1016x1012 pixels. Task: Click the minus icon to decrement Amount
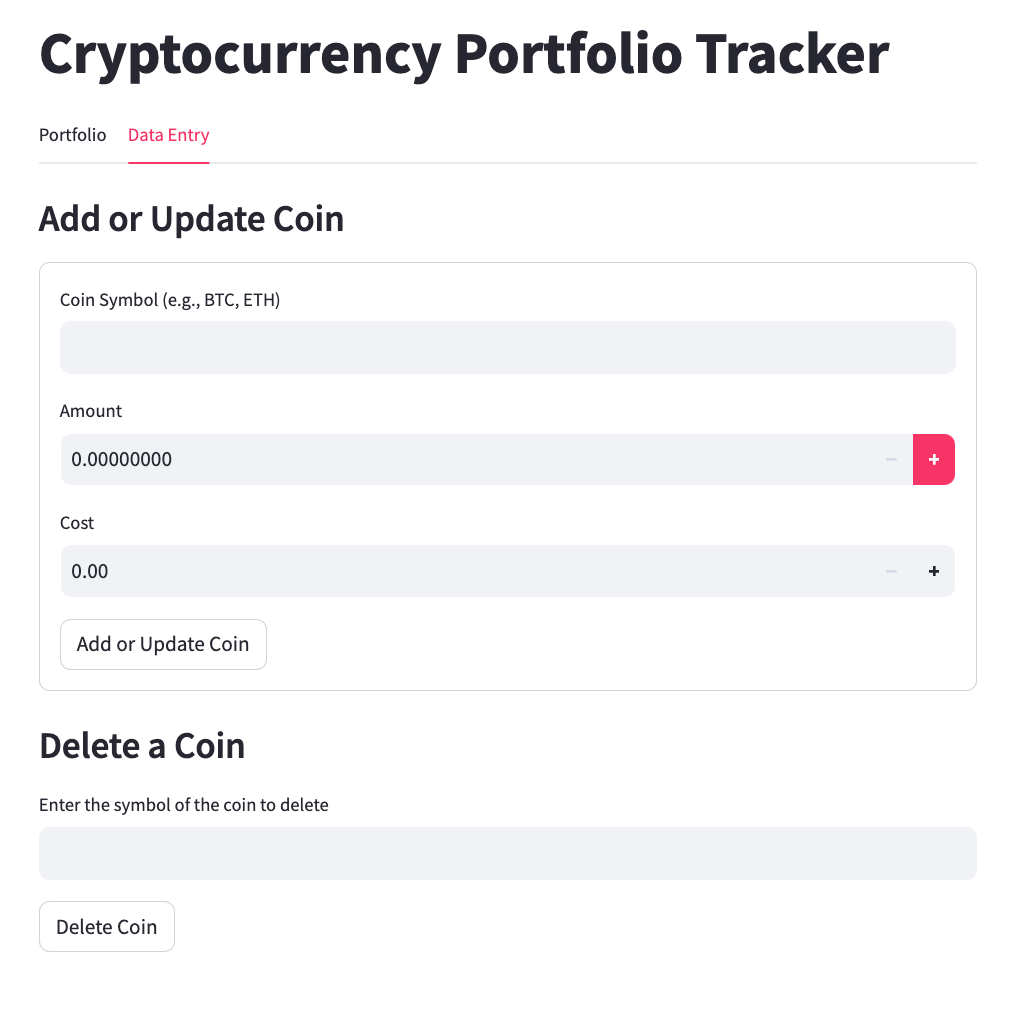[890, 459]
